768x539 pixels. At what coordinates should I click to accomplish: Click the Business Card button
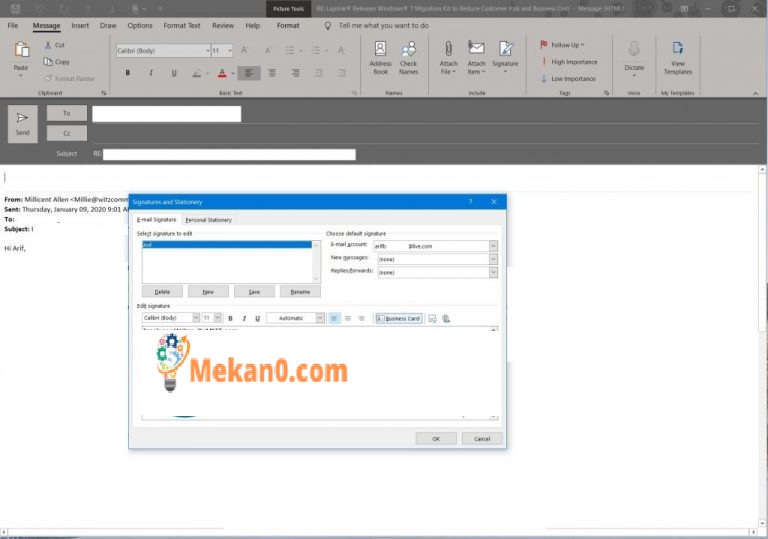[x=399, y=318]
